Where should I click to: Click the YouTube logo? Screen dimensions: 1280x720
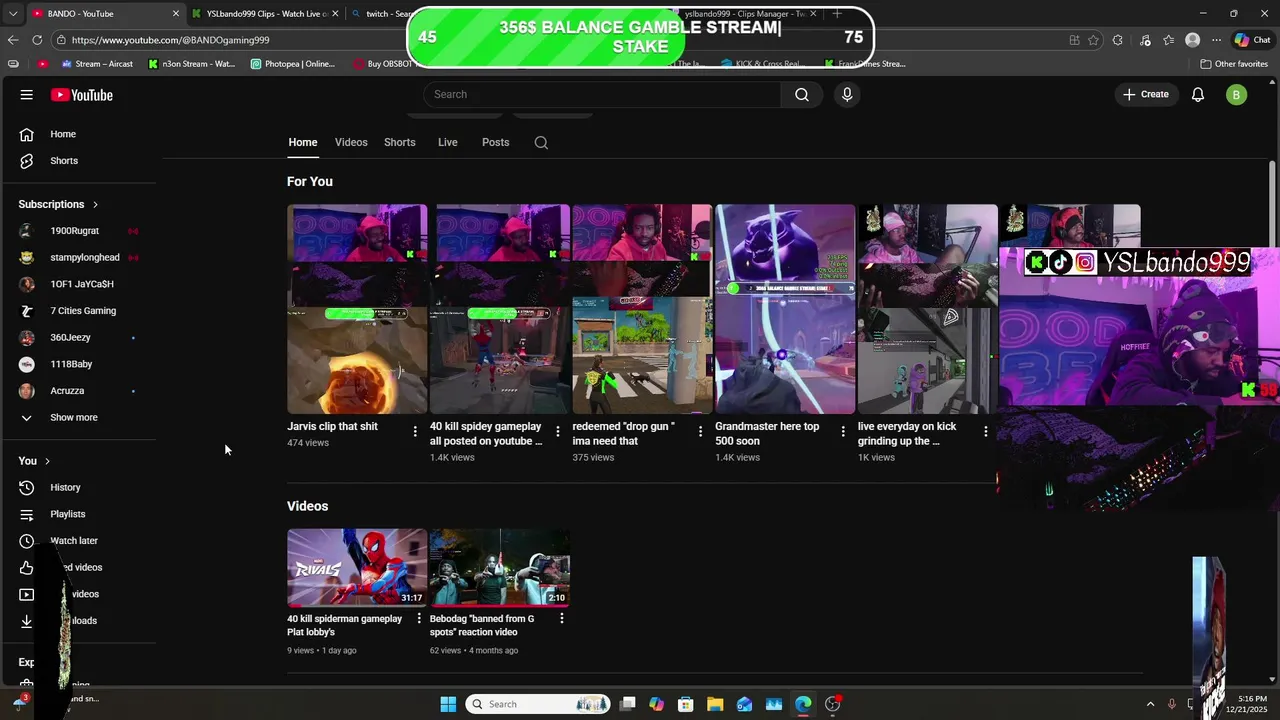[82, 95]
